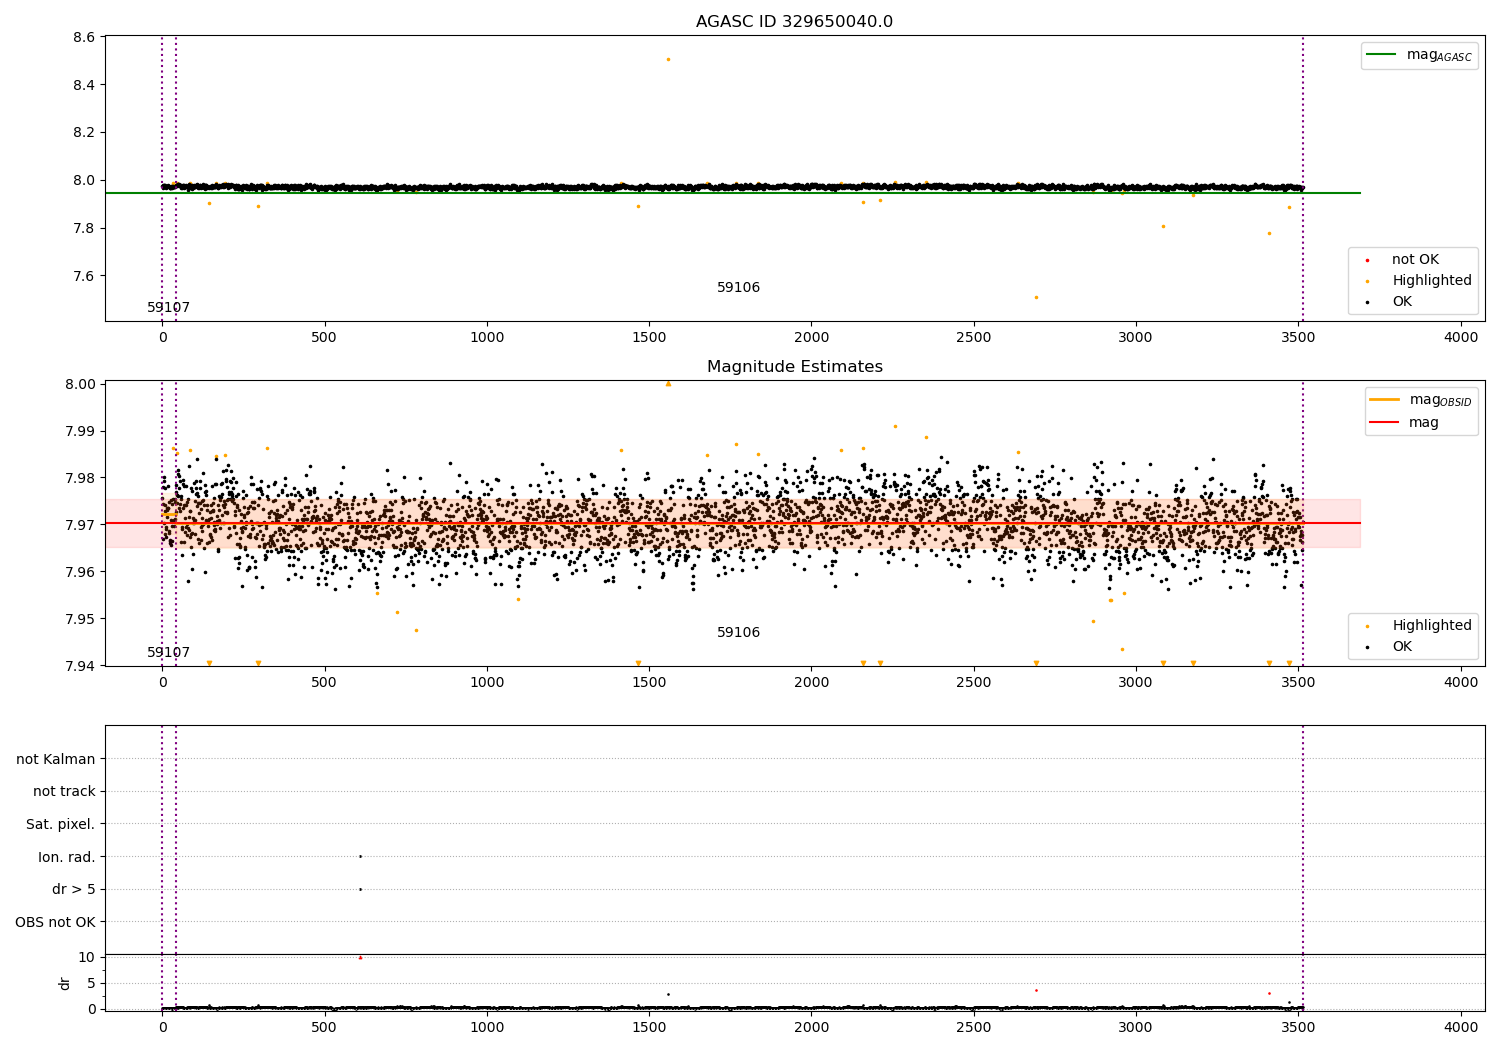Click the 'Magnitude Estimates' subplot title
1500x1050 pixels.
[x=794, y=367]
